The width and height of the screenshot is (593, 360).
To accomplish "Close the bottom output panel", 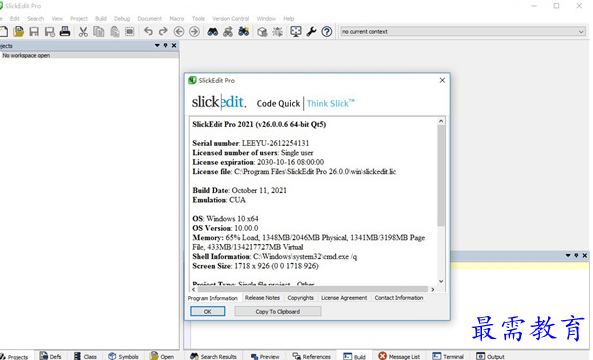I will click(x=585, y=256).
